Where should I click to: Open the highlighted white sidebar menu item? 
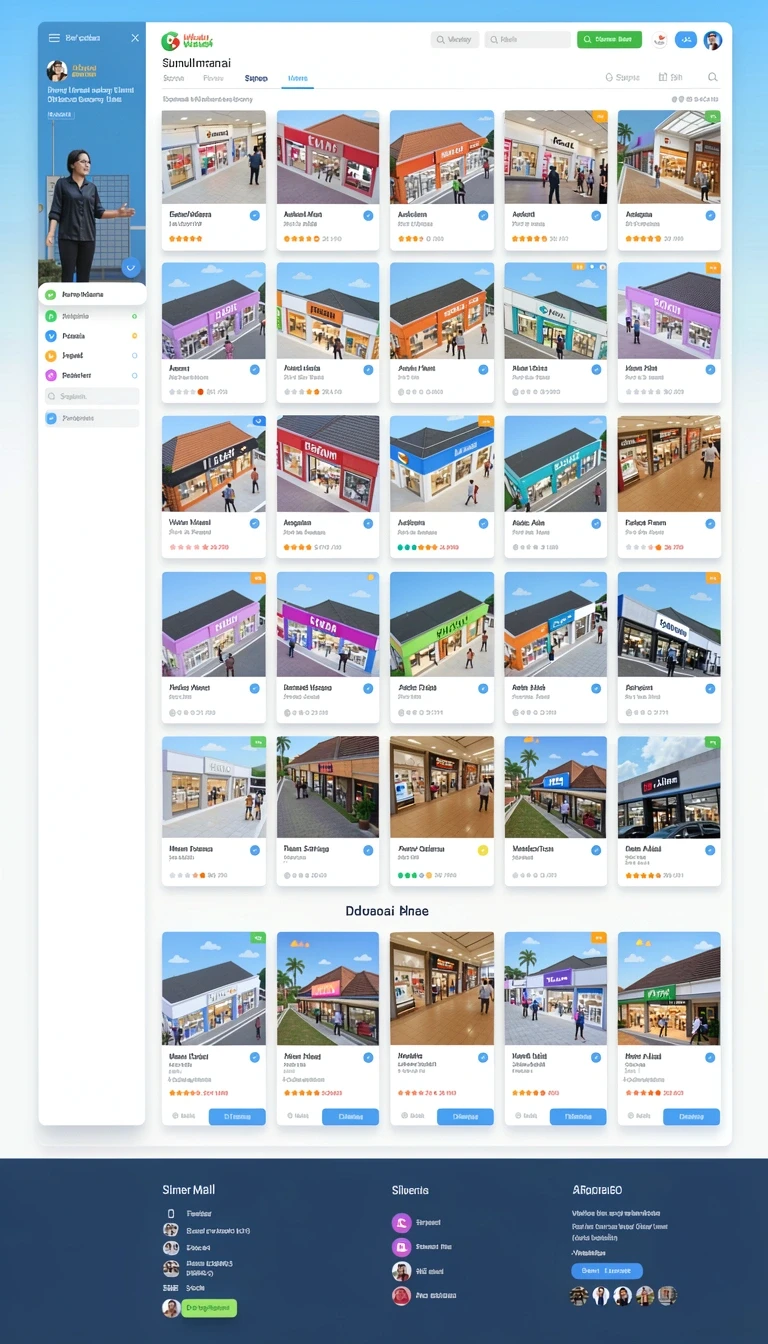click(x=92, y=295)
